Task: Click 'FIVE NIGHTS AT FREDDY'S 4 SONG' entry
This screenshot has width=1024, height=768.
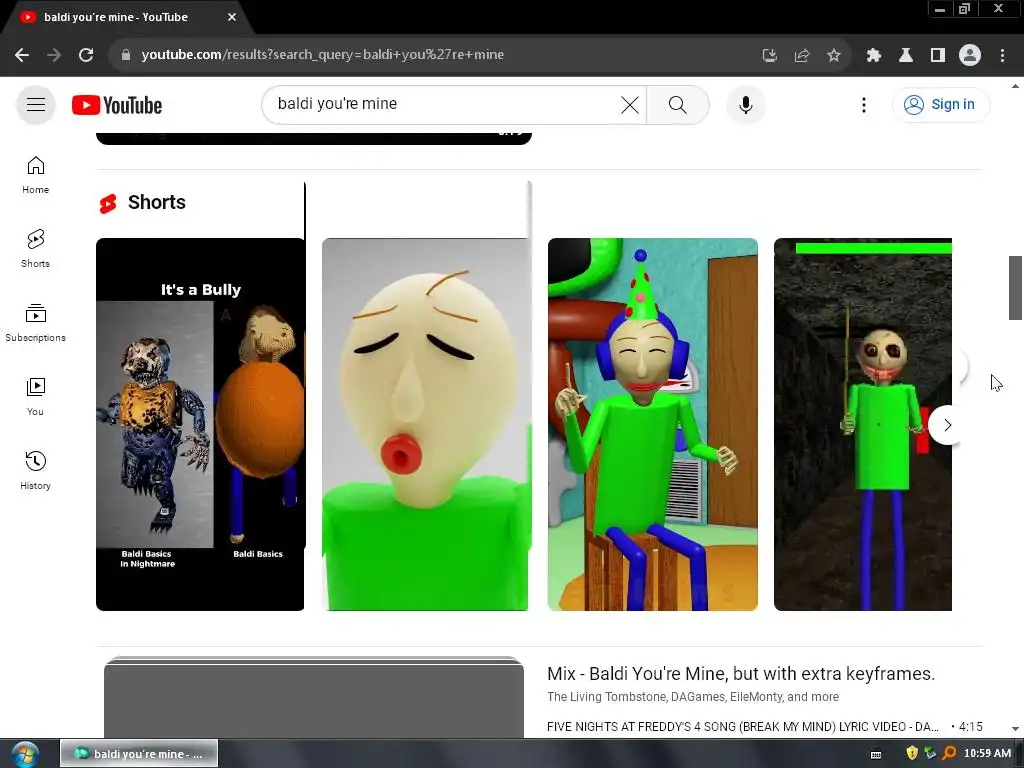Action: point(743,727)
